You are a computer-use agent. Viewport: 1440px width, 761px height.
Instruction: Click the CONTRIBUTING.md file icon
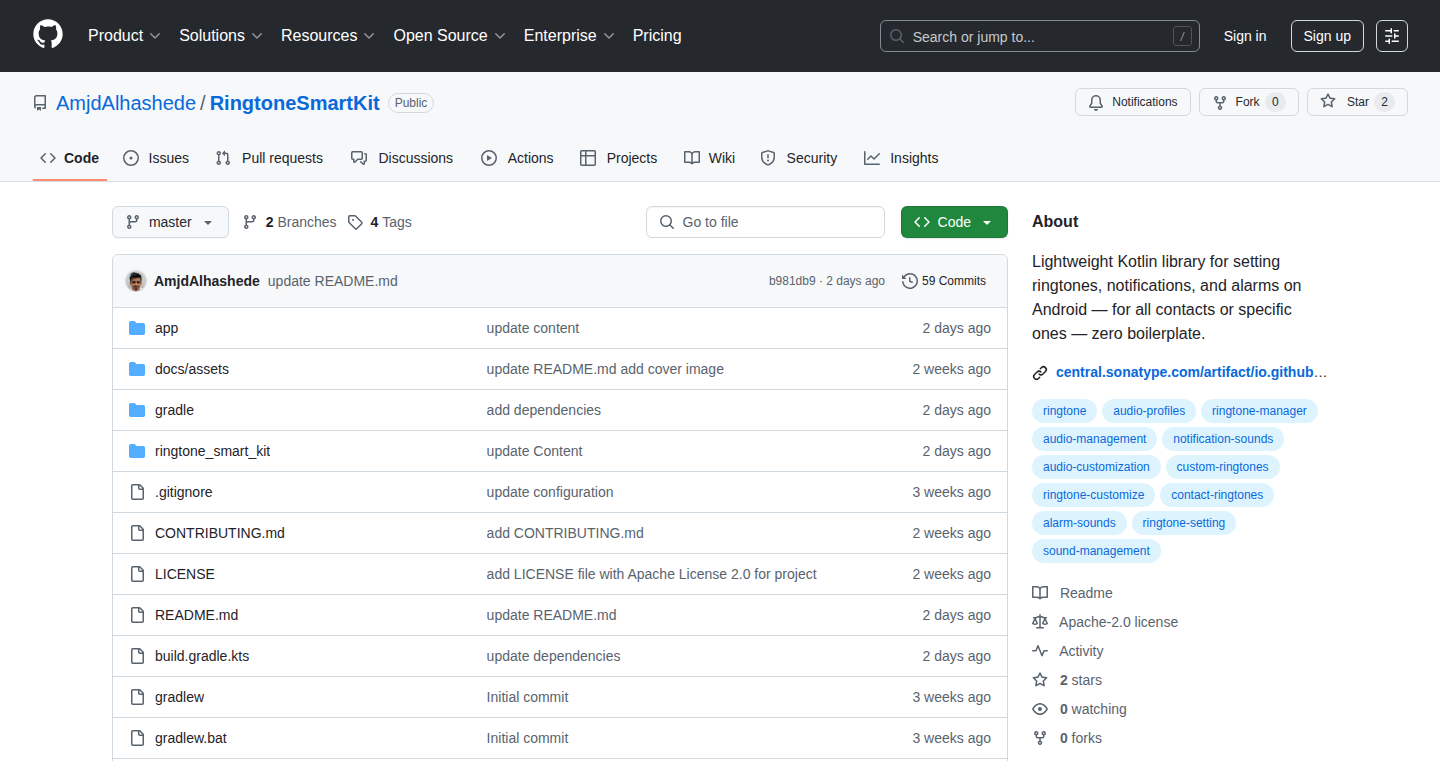[x=137, y=533]
